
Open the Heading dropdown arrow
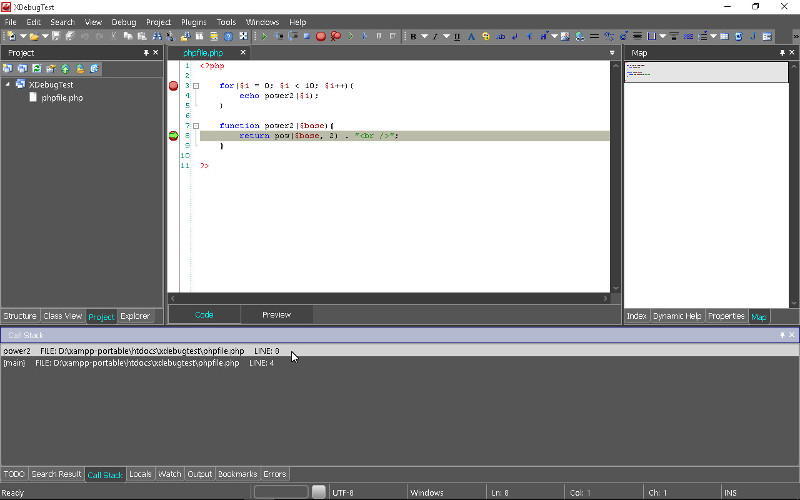[x=554, y=36]
